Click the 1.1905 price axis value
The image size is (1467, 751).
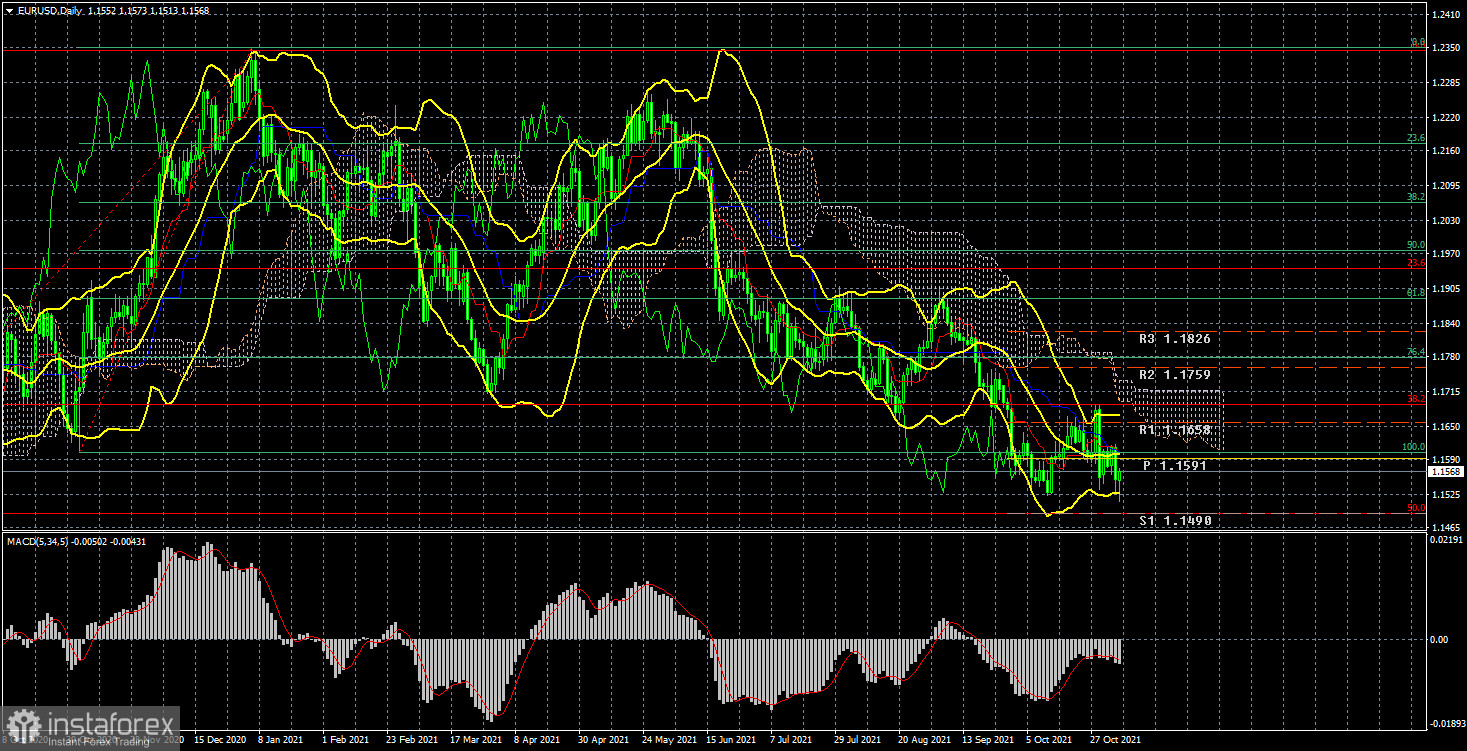(x=1445, y=289)
